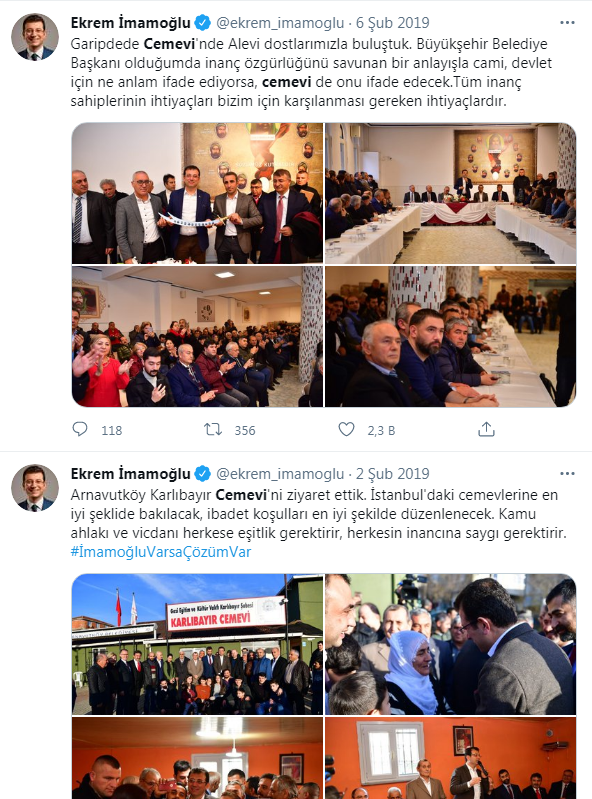Viewport: 592px width, 799px height.
Task: Like the Garipdede Cemevi tweet
Action: 346,430
